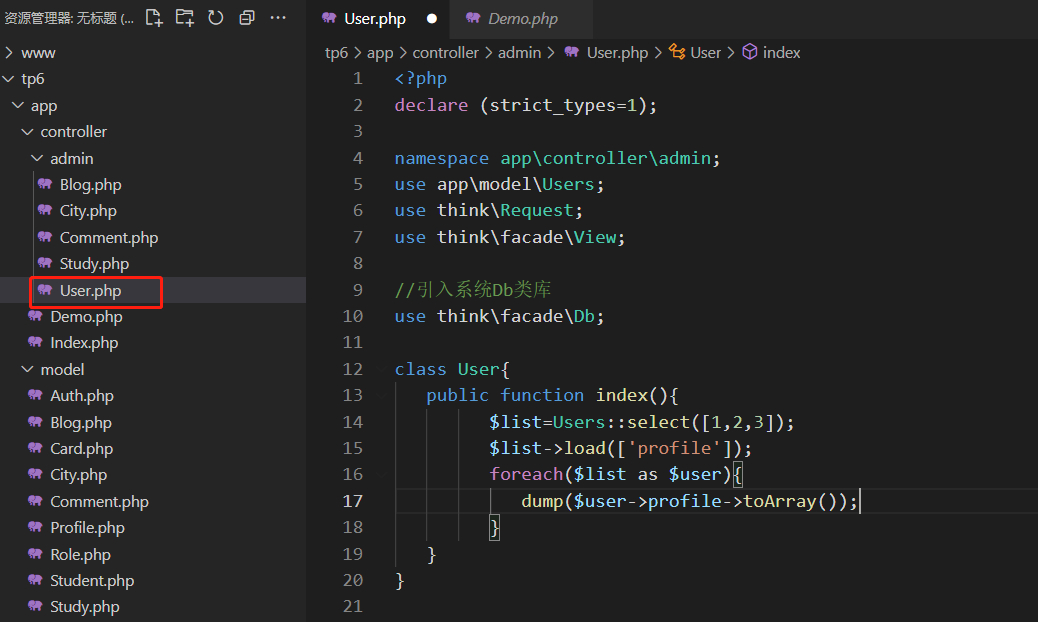
Task: Select User.php in the file tree
Action: [x=90, y=290]
